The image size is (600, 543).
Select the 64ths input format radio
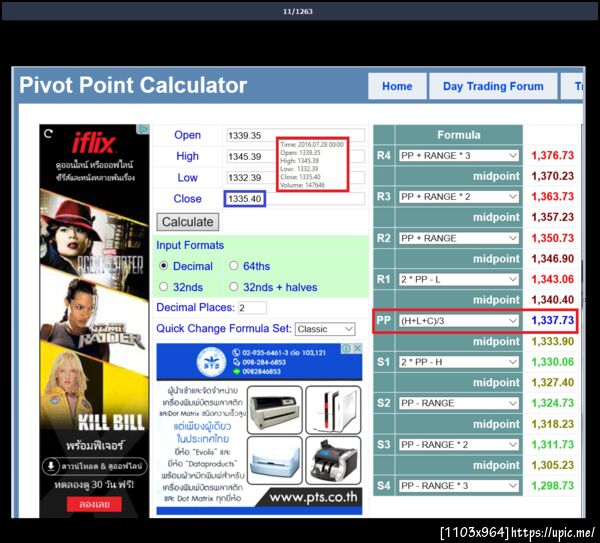pyautogui.click(x=233, y=266)
